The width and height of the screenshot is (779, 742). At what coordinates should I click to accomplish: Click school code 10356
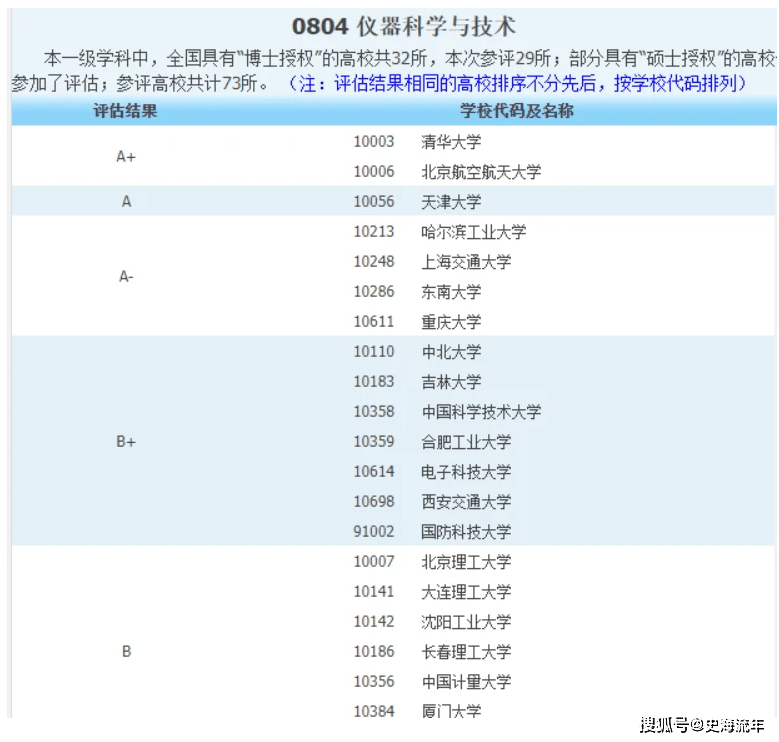coord(374,681)
